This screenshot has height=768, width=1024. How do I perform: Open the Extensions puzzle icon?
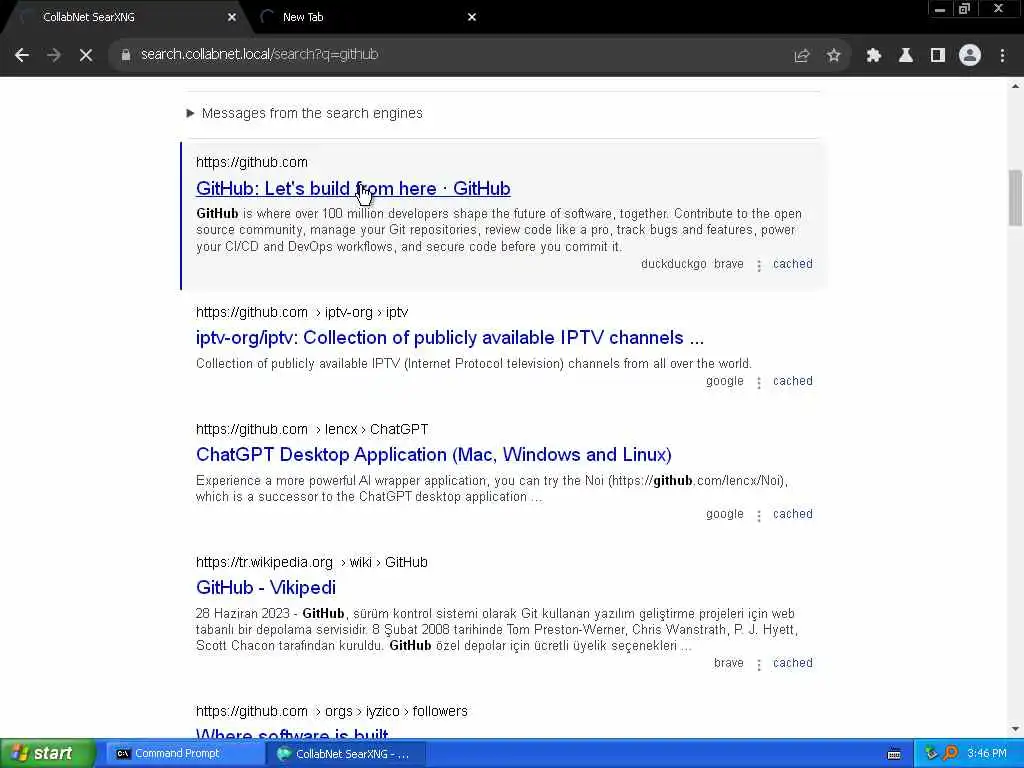point(874,56)
